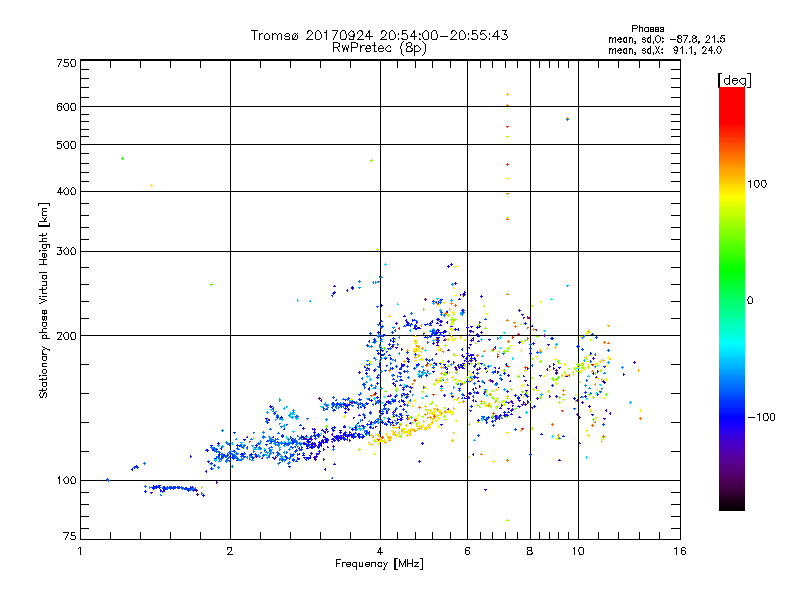The height and width of the screenshot is (600, 800).
Task: Click the x-axis '2' tick label
Action: [230, 551]
